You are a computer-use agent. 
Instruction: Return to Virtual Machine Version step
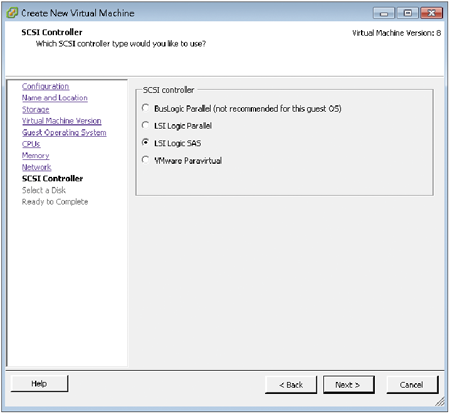click(62, 121)
